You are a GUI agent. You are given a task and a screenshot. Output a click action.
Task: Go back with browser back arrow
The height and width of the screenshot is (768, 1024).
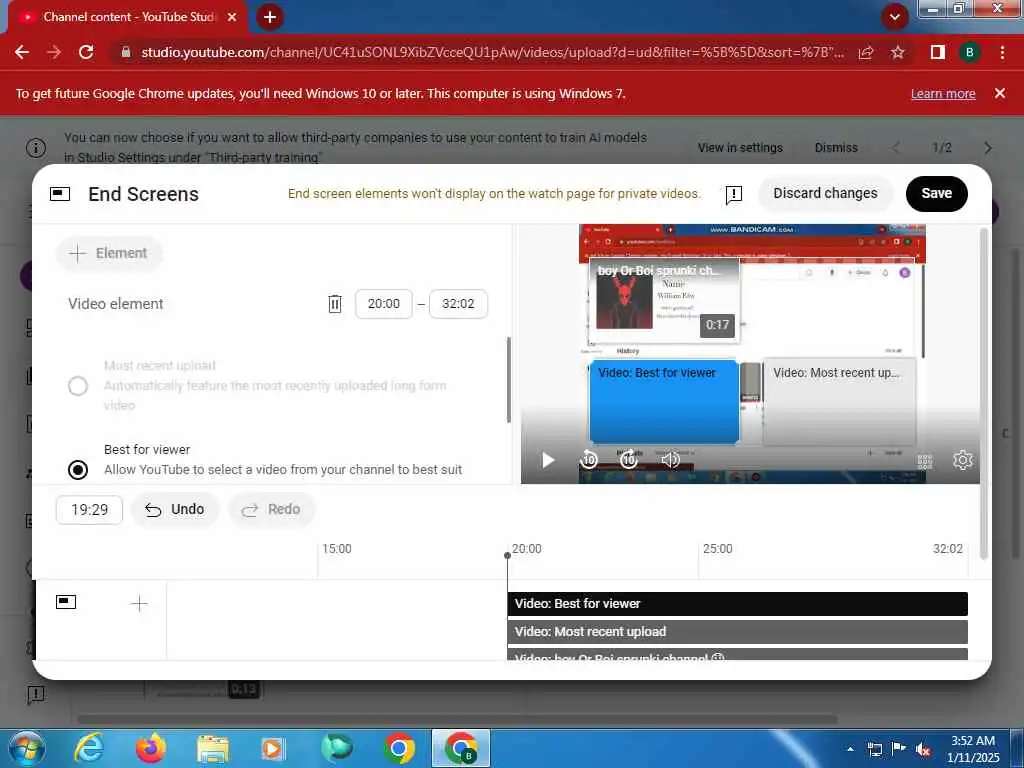click(x=22, y=52)
